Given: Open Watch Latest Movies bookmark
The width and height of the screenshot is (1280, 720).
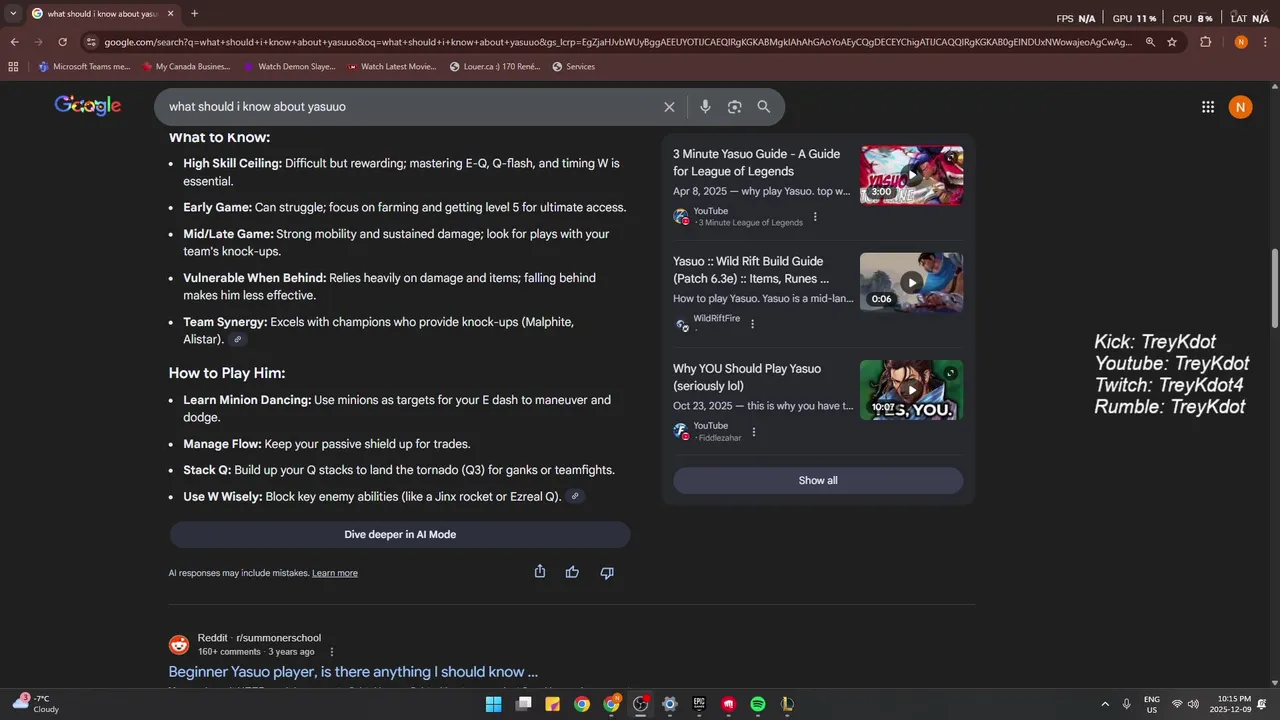Looking at the screenshot, I should (392, 67).
